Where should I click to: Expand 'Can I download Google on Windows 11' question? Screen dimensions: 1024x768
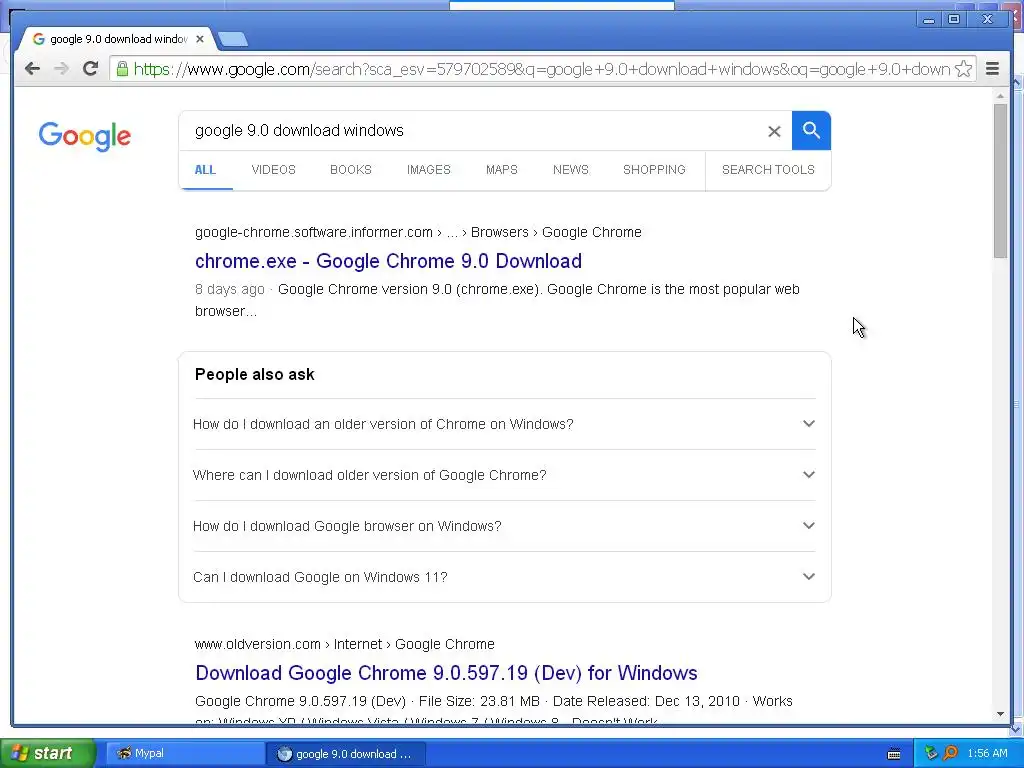(x=504, y=577)
